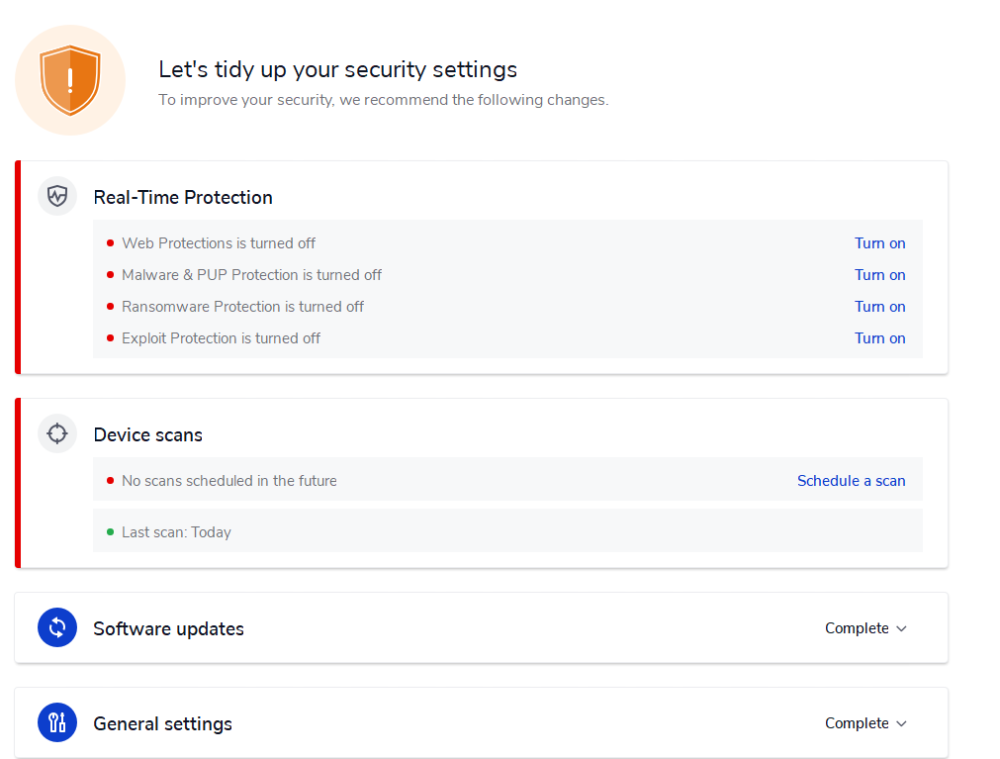Click the No scans scheduled message
This screenshot has height=759, width=1000.
tap(229, 481)
